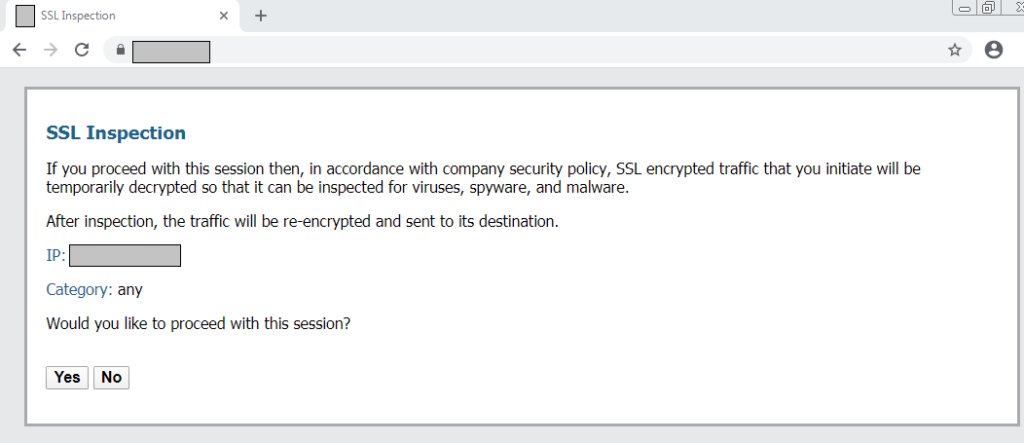Reload the SSL Inspection page
The height and width of the screenshot is (443, 1024).
(82, 50)
